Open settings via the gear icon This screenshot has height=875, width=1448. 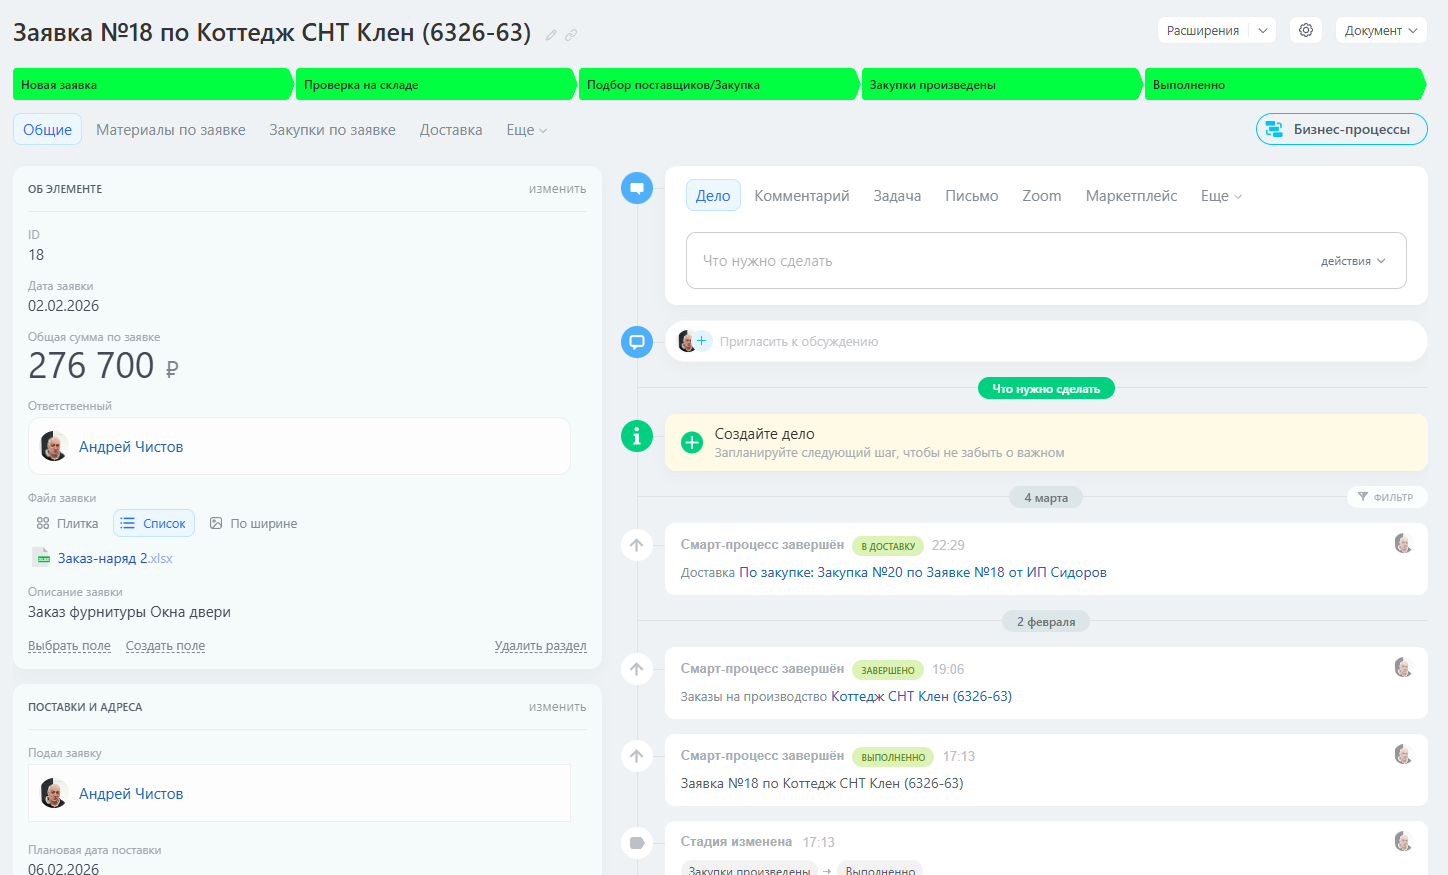click(x=1306, y=30)
